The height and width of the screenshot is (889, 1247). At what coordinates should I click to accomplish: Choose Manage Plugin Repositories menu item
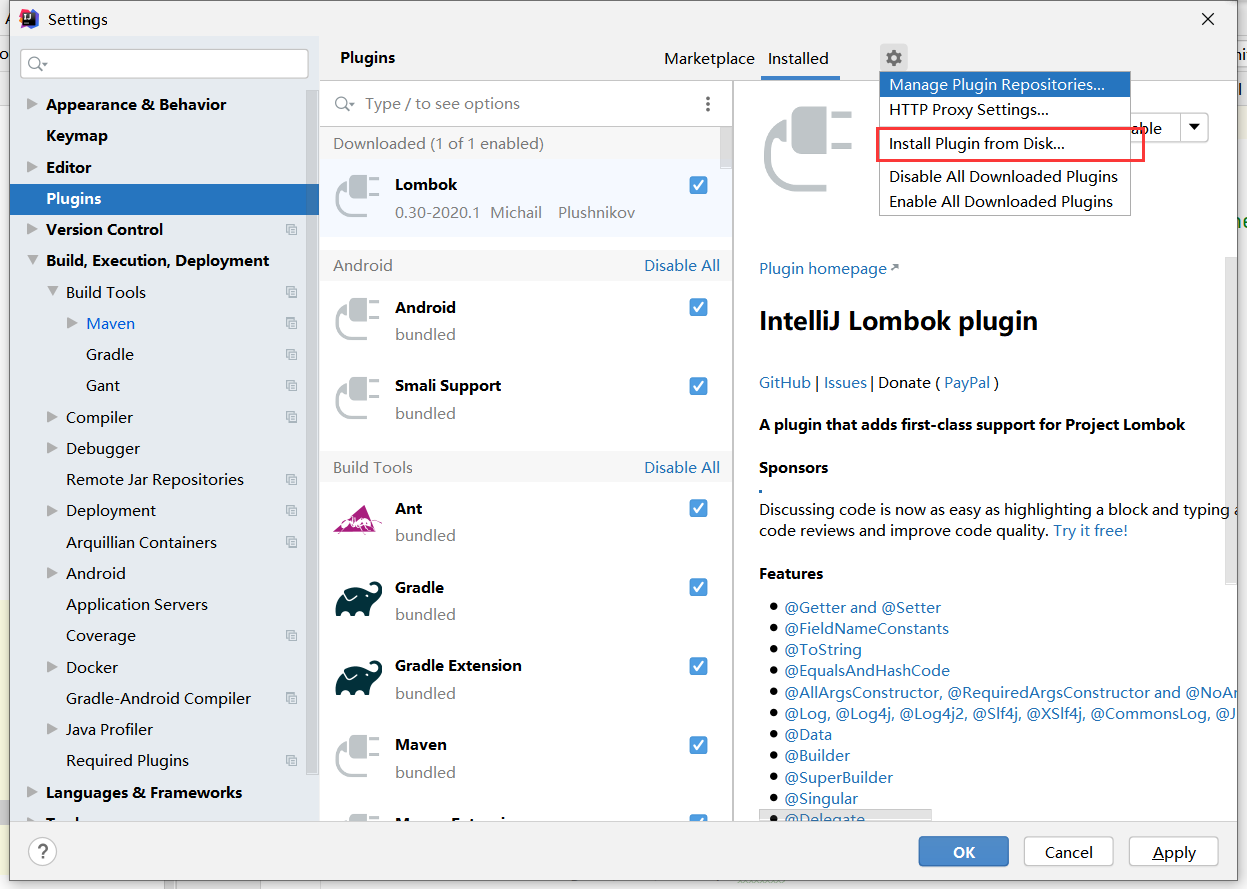(x=1005, y=85)
